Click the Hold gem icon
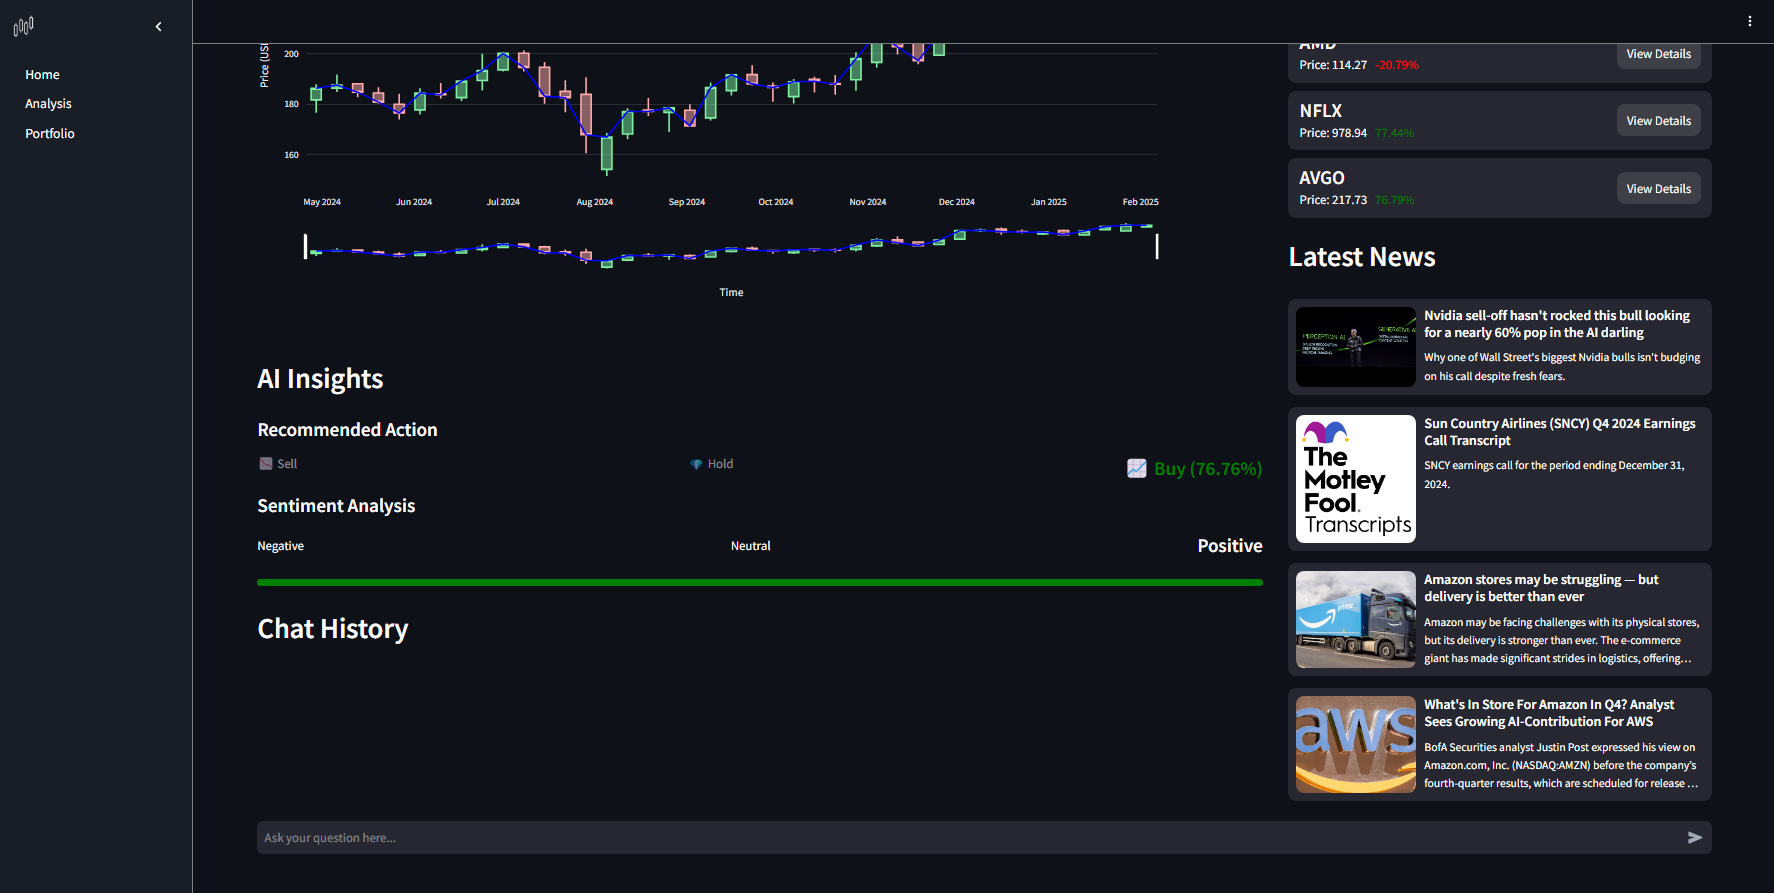This screenshot has height=893, width=1774. pyautogui.click(x=696, y=464)
